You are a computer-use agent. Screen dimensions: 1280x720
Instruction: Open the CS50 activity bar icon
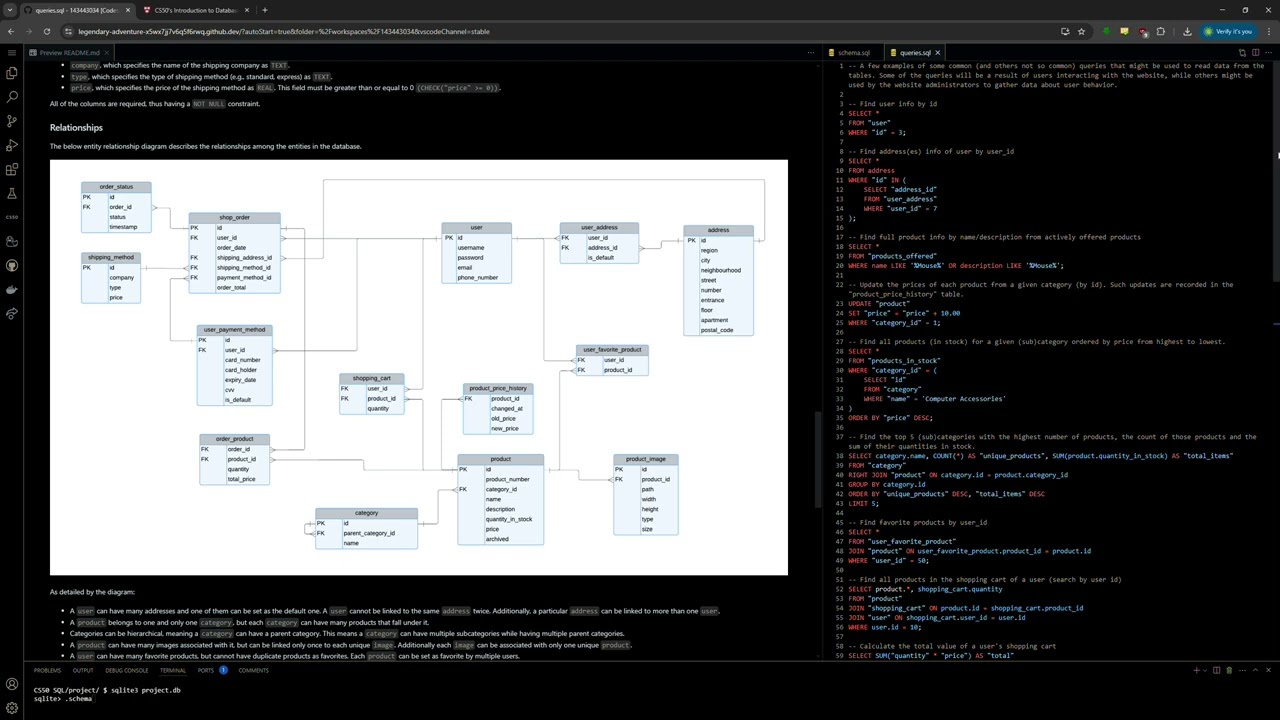coord(11,217)
